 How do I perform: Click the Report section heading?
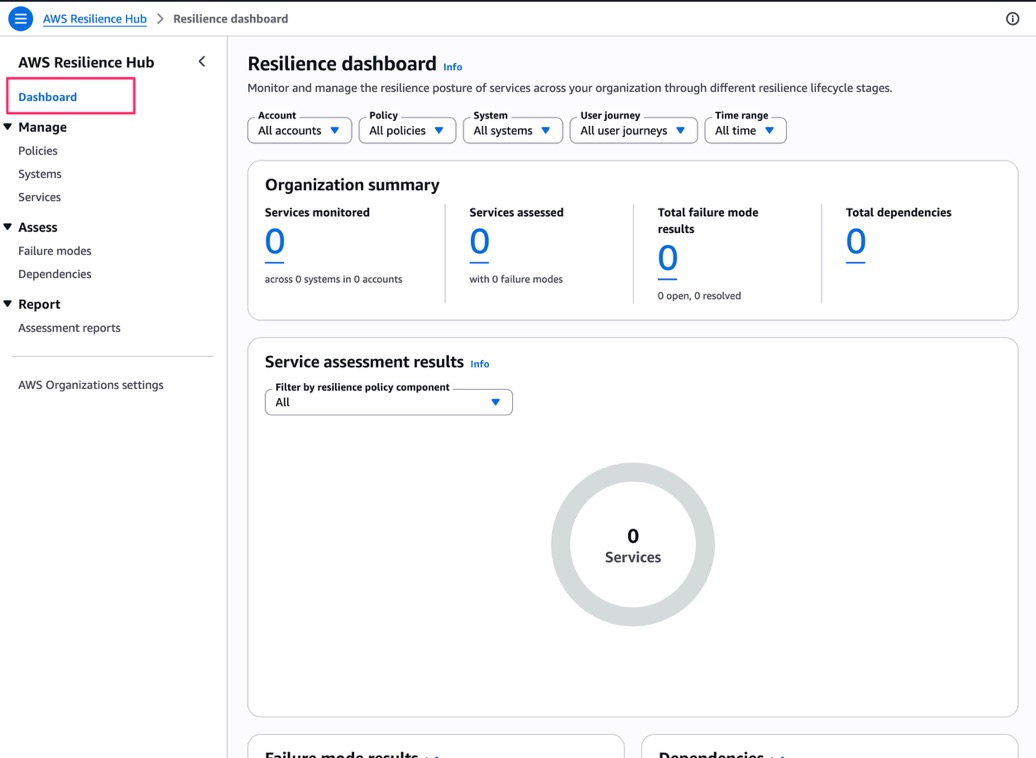[39, 304]
